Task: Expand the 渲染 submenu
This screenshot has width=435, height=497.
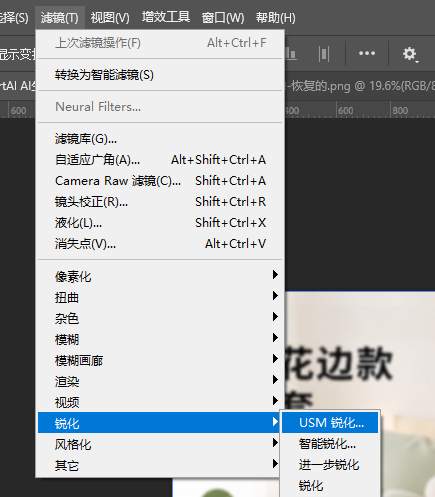Action: (x=160, y=381)
